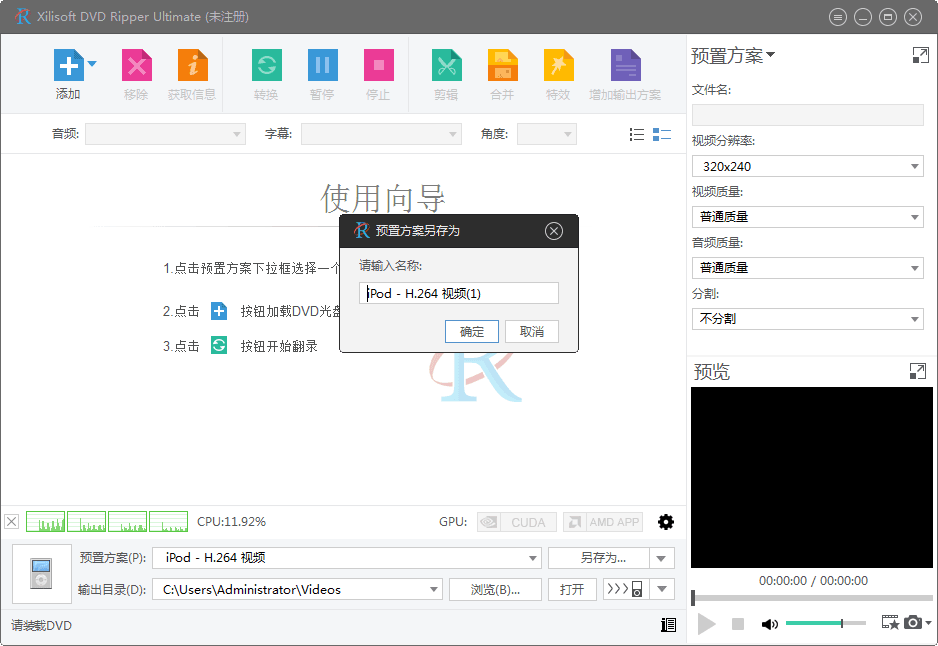
Task: Click the Pause (暂停) toolbar icon
Action: 322,65
